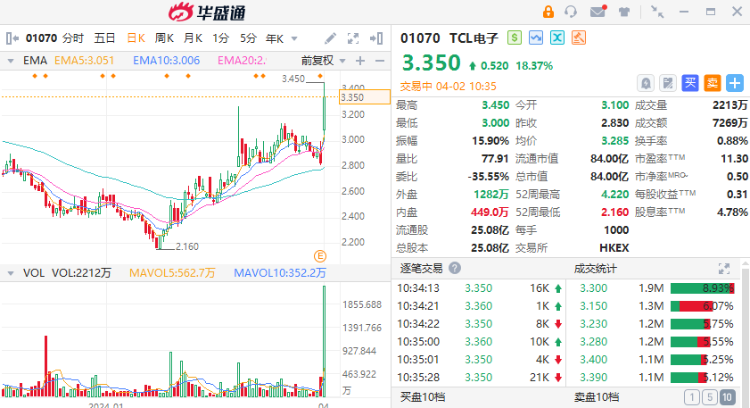Click the 成交量 value 2213万
Screen dimensions: 750x408
[x=730, y=105]
